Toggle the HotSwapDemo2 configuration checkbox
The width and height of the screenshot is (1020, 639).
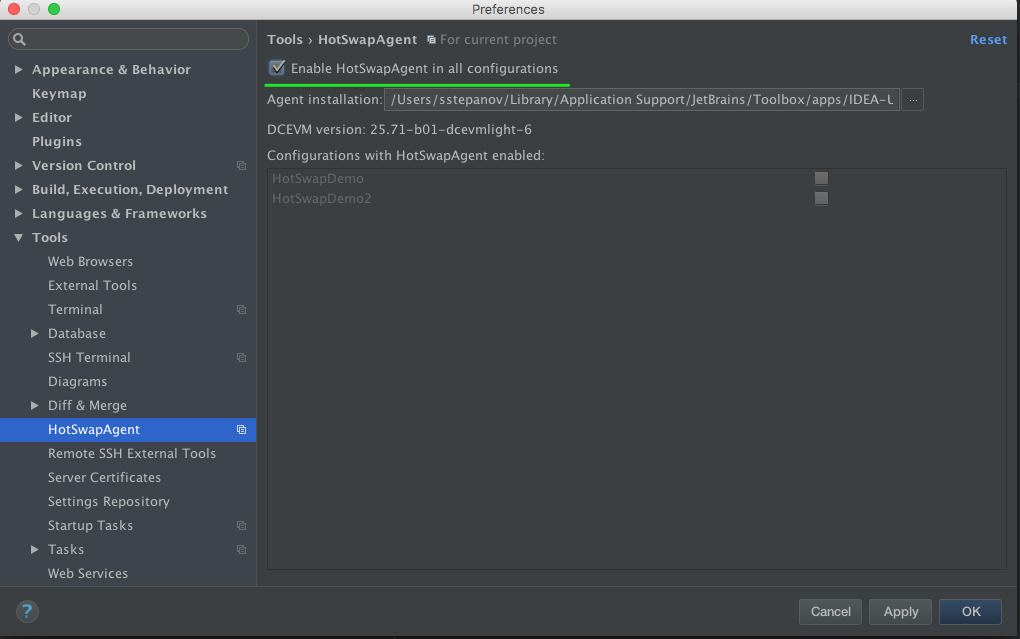(x=821, y=198)
